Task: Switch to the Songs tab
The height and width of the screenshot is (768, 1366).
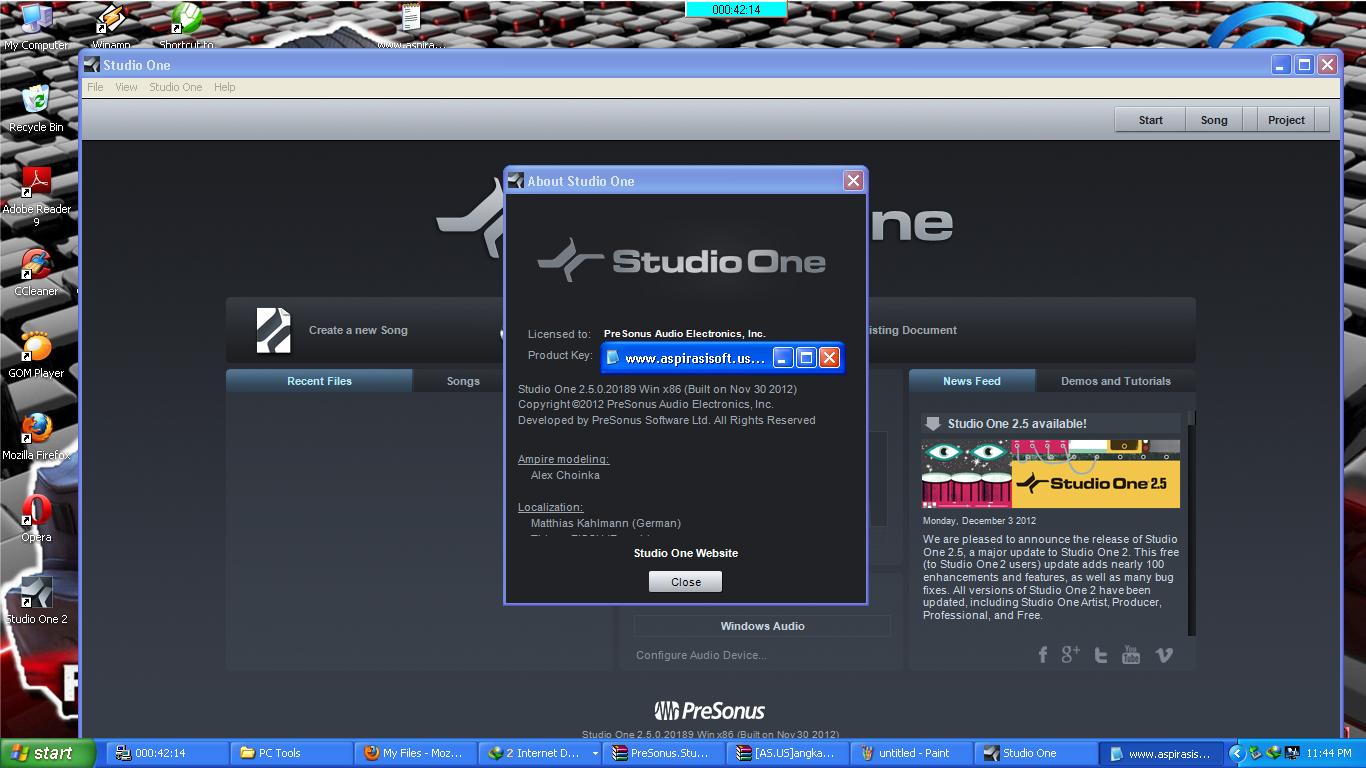Action: pyautogui.click(x=463, y=381)
